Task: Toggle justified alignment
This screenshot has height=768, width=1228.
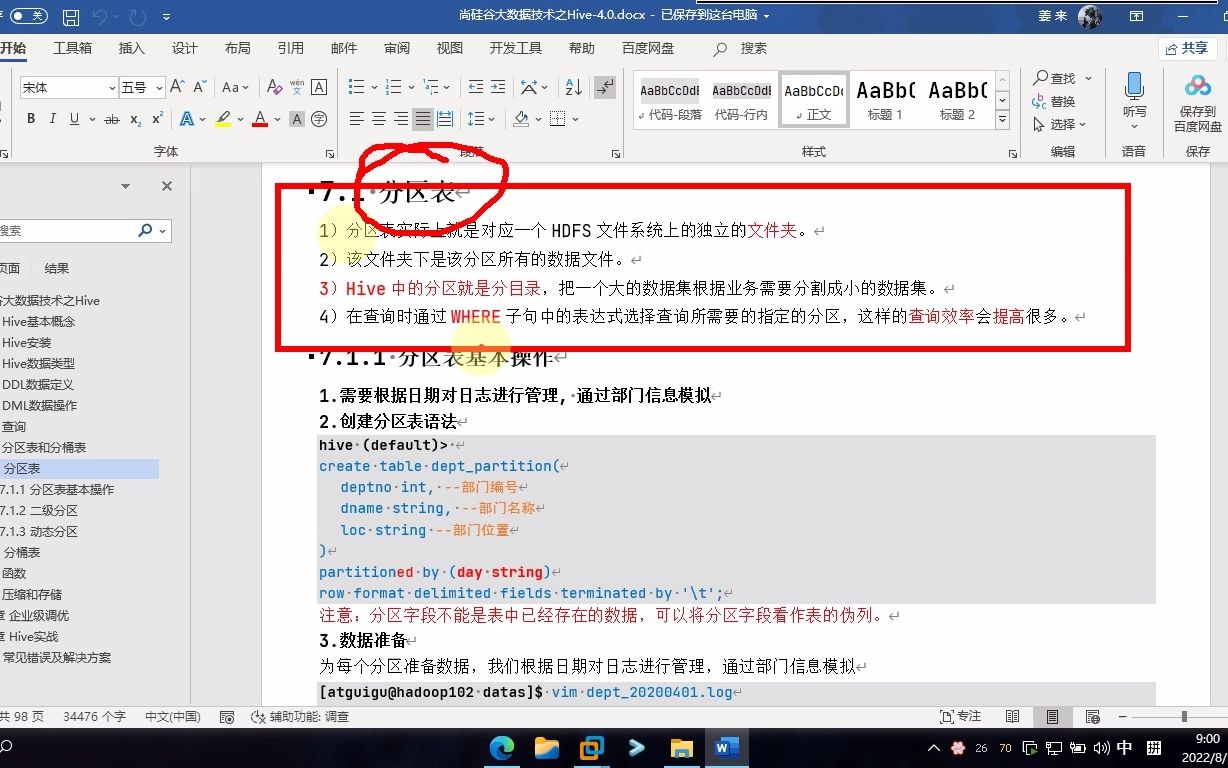Action: pyautogui.click(x=423, y=119)
